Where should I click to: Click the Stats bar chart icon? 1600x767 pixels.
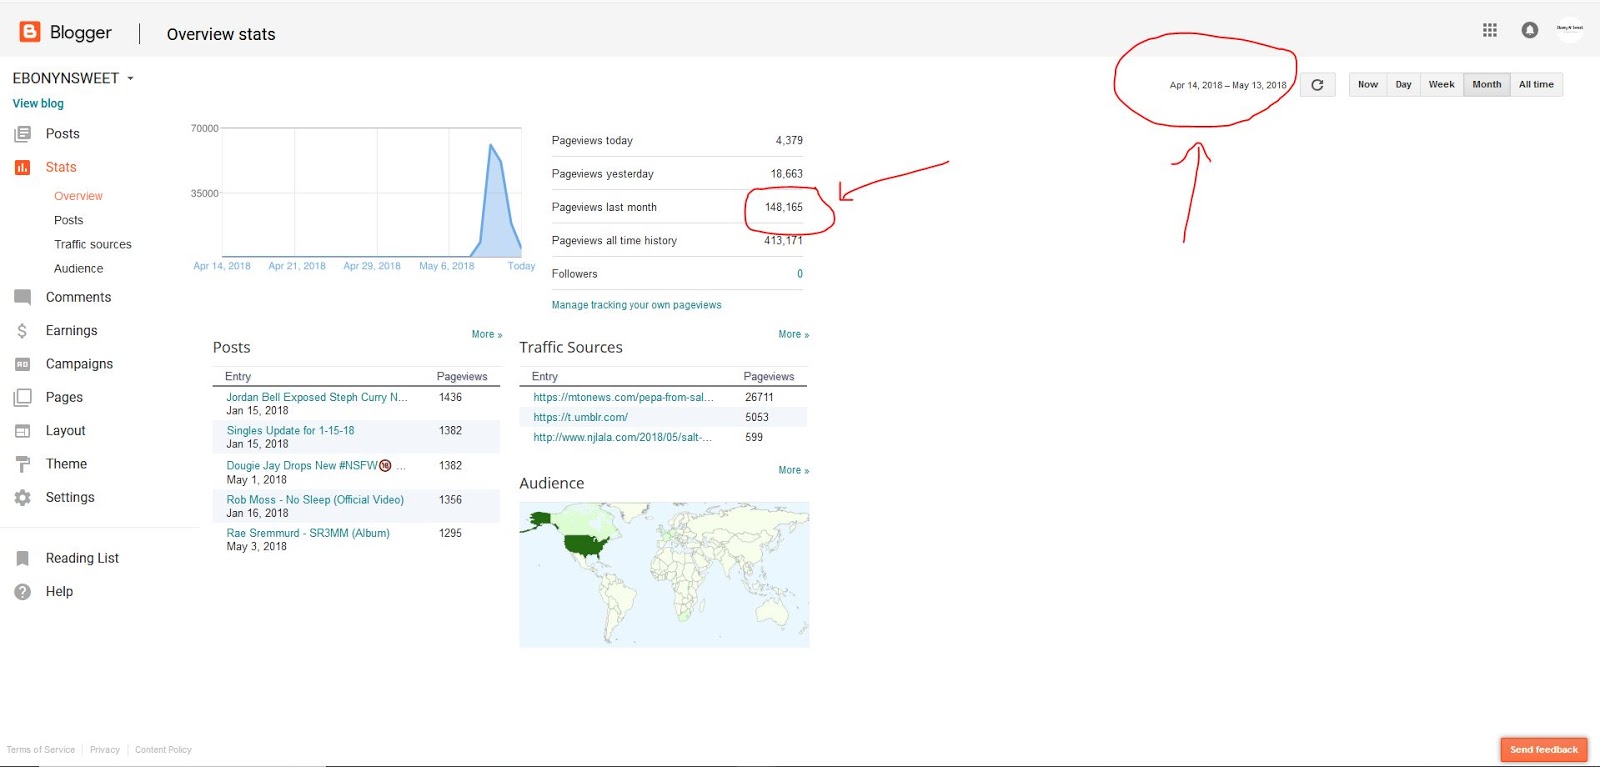[22, 167]
